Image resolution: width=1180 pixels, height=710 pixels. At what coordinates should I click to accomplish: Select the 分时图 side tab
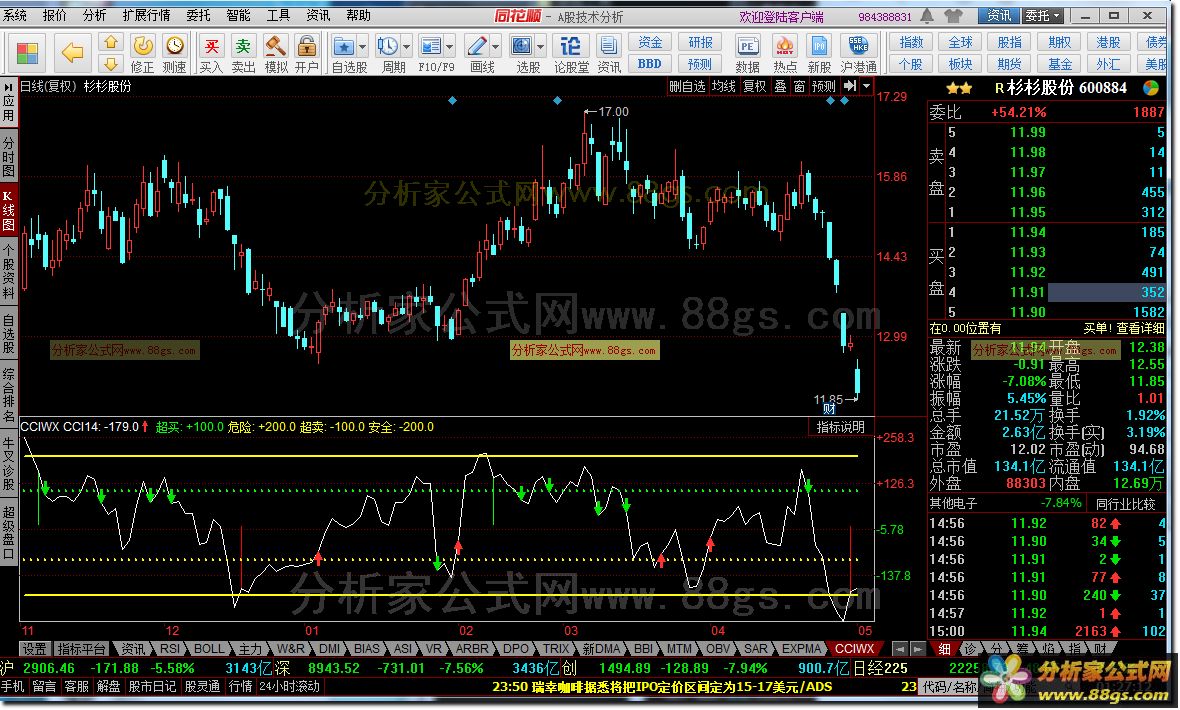(8, 157)
